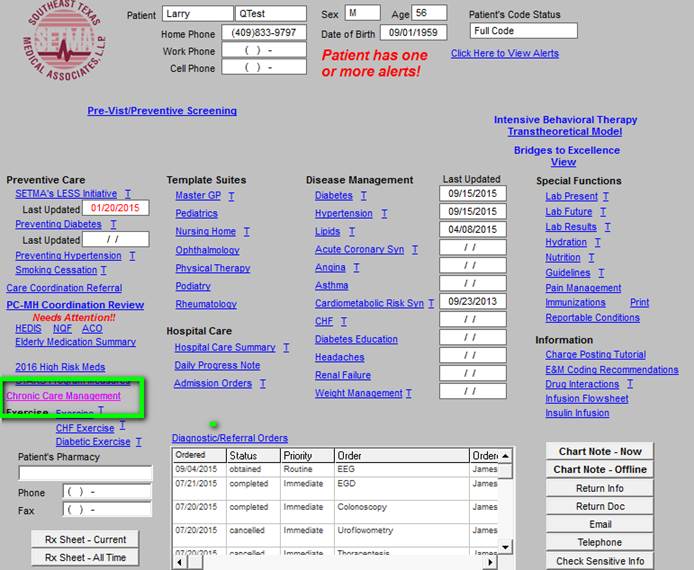Select the Uroflowometry order row
This screenshot has height=570, width=694.
335,534
